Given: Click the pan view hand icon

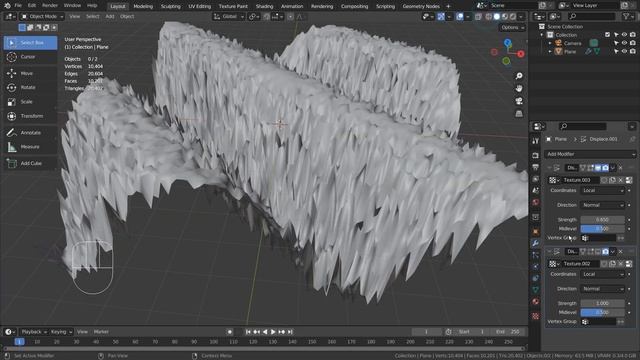Looking at the screenshot, I should (x=519, y=89).
